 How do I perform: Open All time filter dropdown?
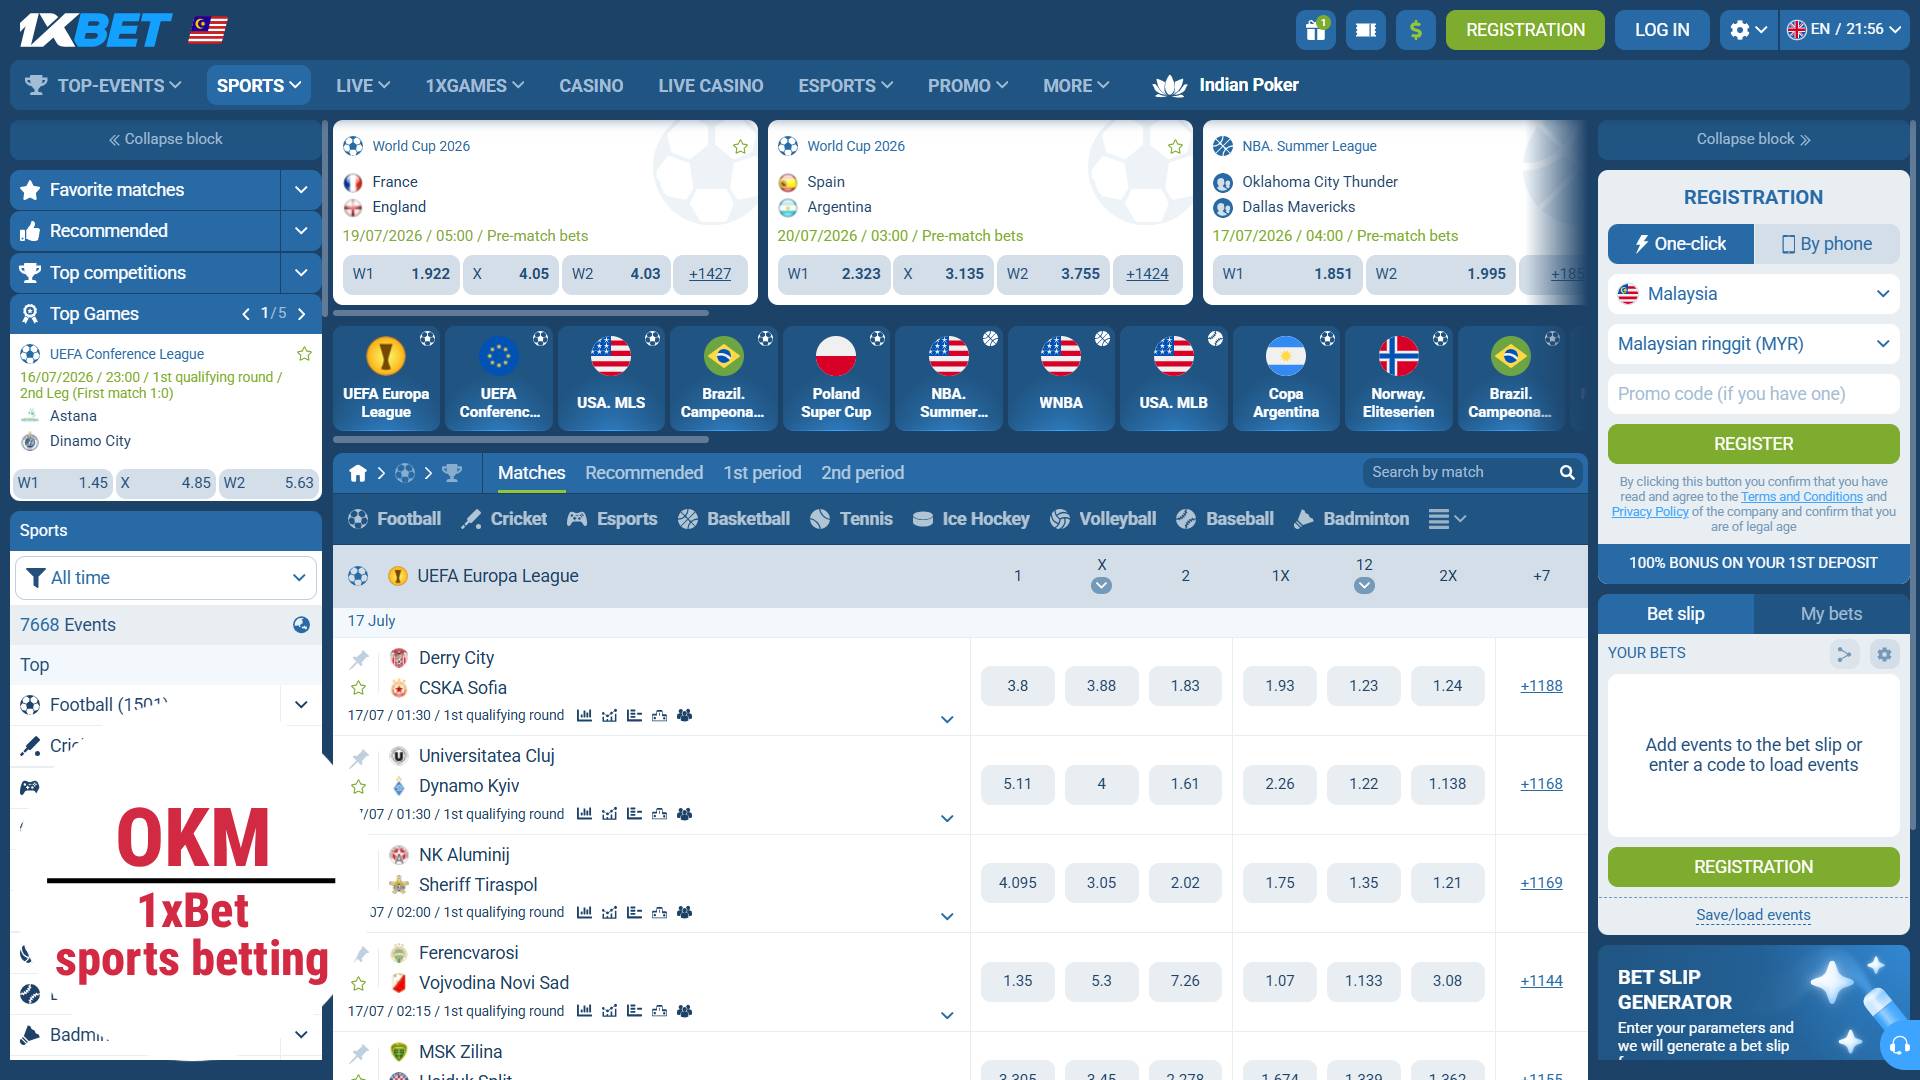166,578
